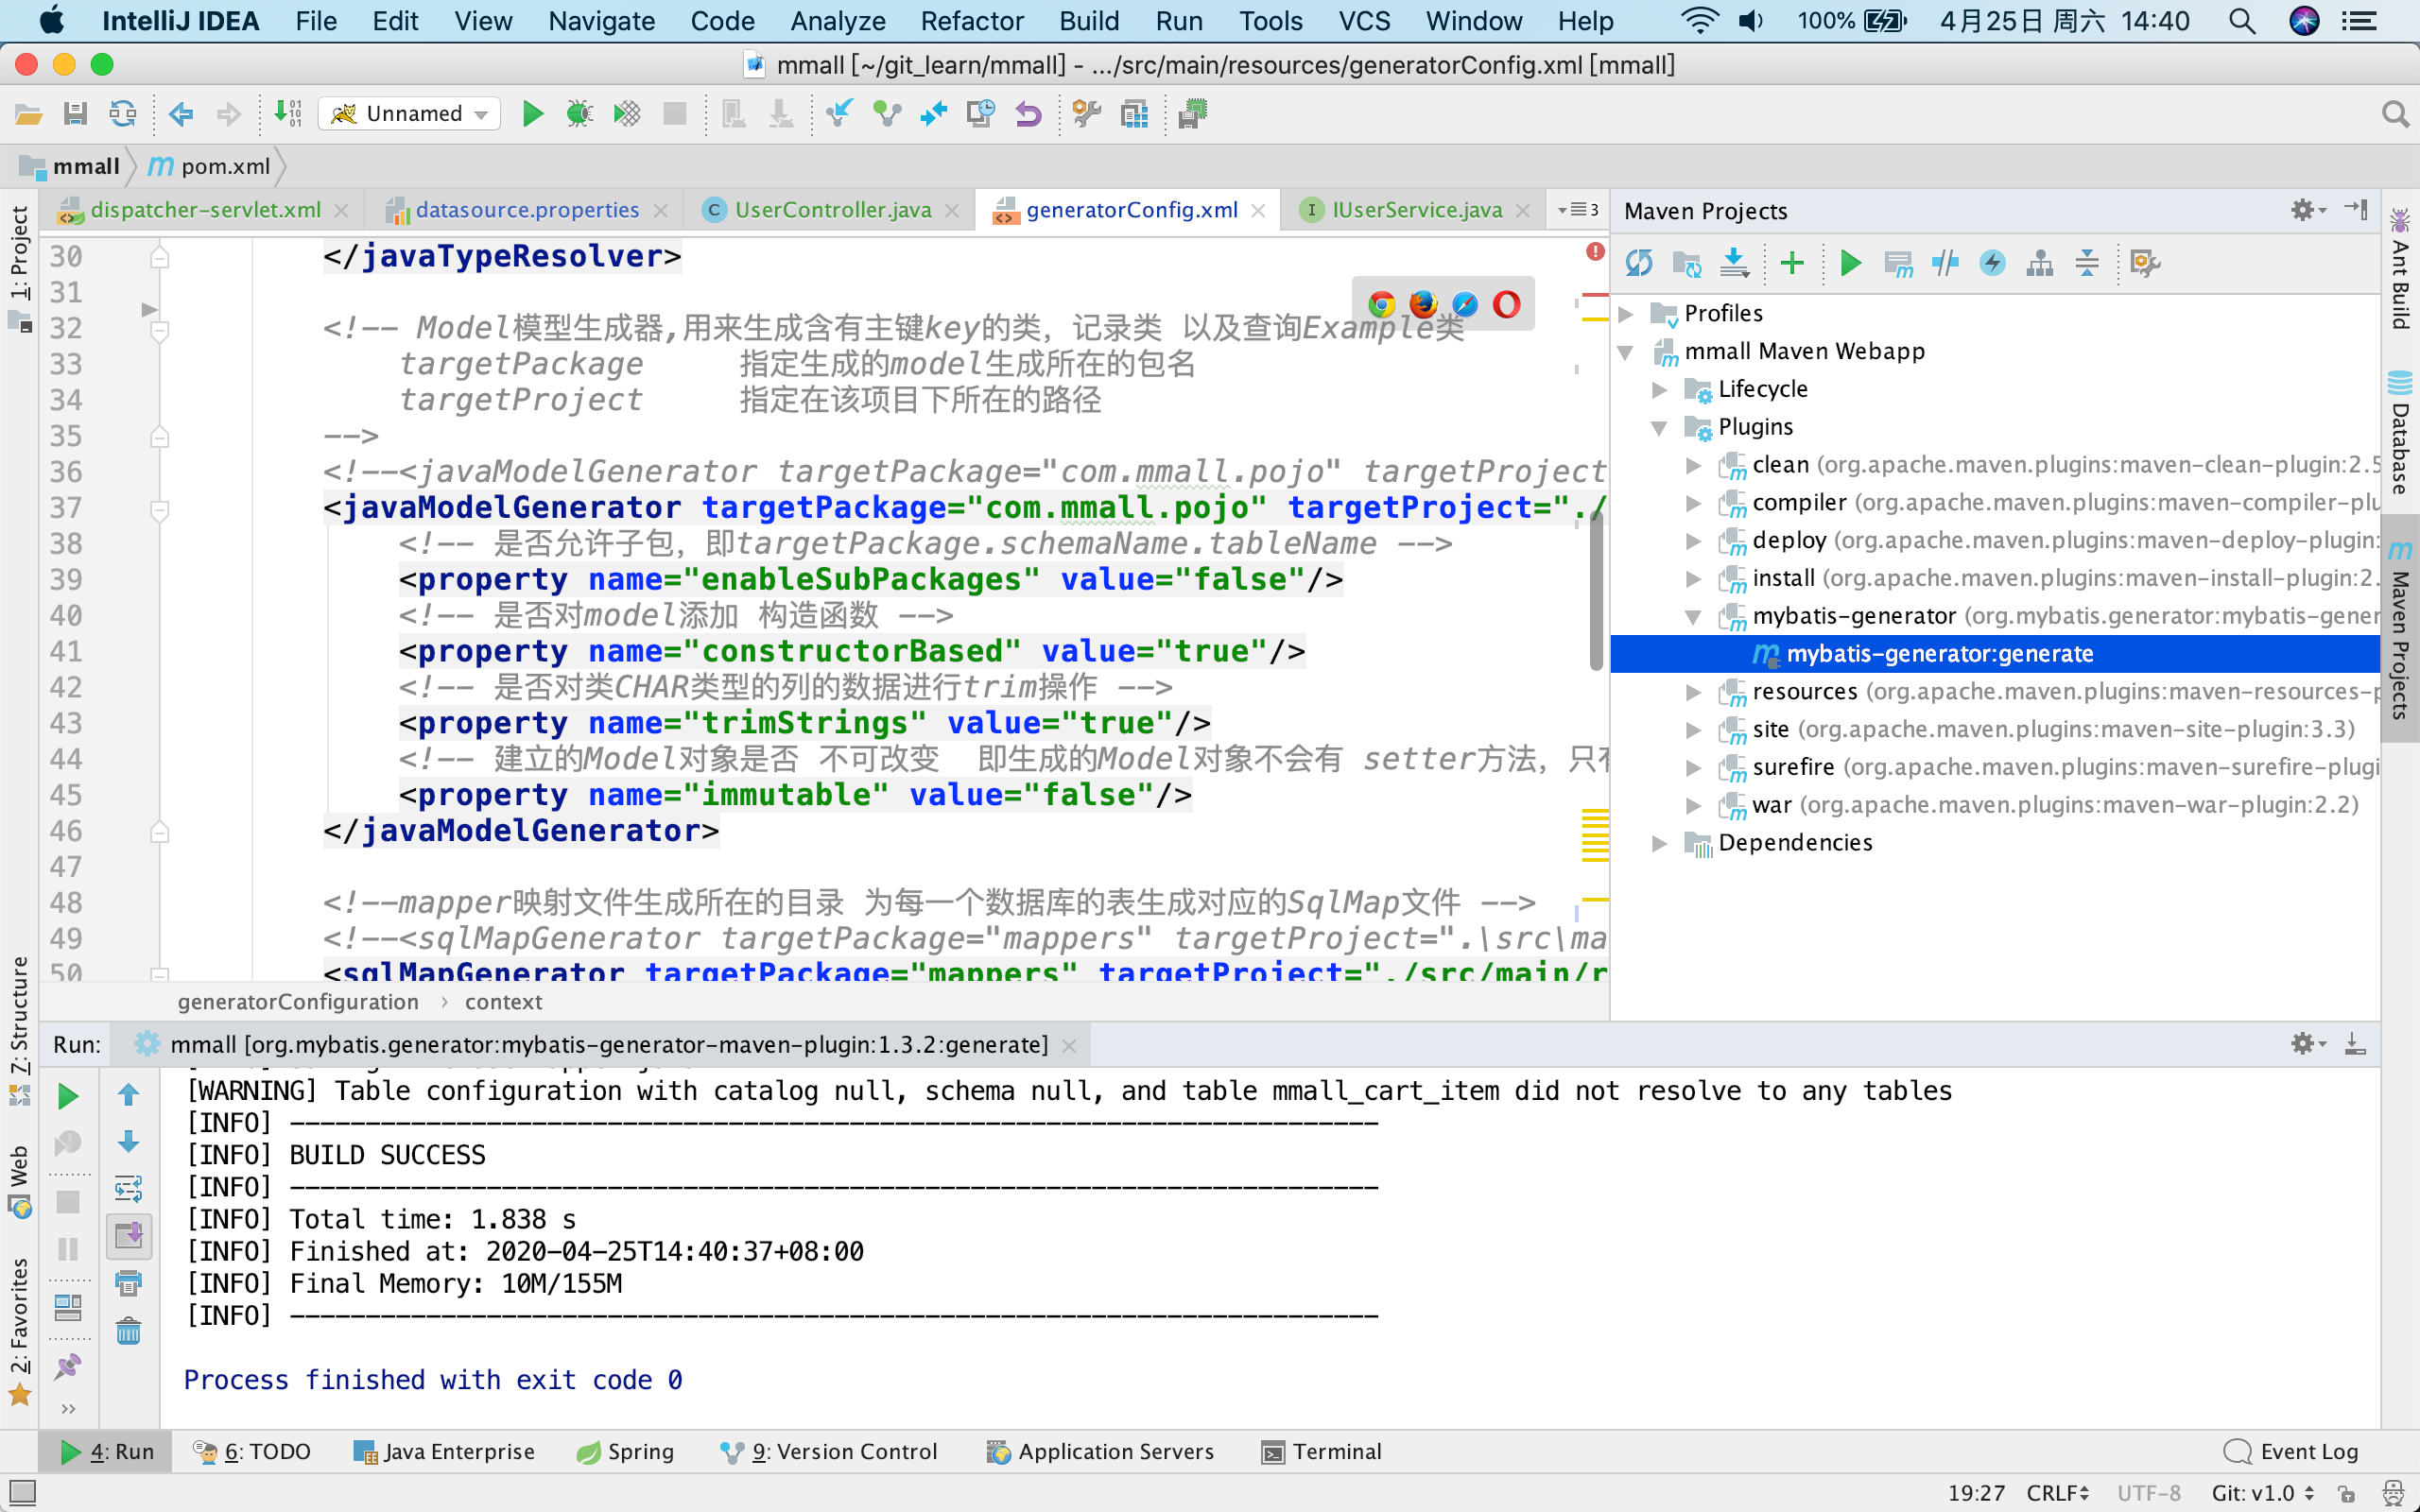
Task: Open in Chrome browser icon in editor
Action: [1382, 304]
